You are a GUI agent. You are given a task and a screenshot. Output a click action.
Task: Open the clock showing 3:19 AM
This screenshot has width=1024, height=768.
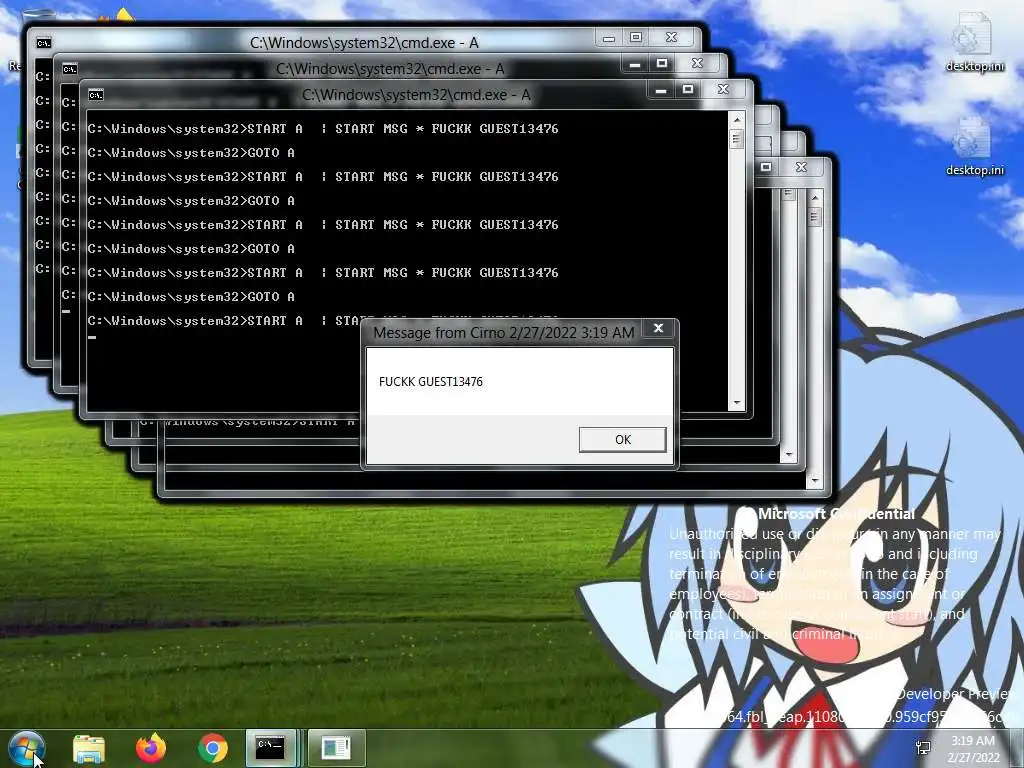click(973, 749)
